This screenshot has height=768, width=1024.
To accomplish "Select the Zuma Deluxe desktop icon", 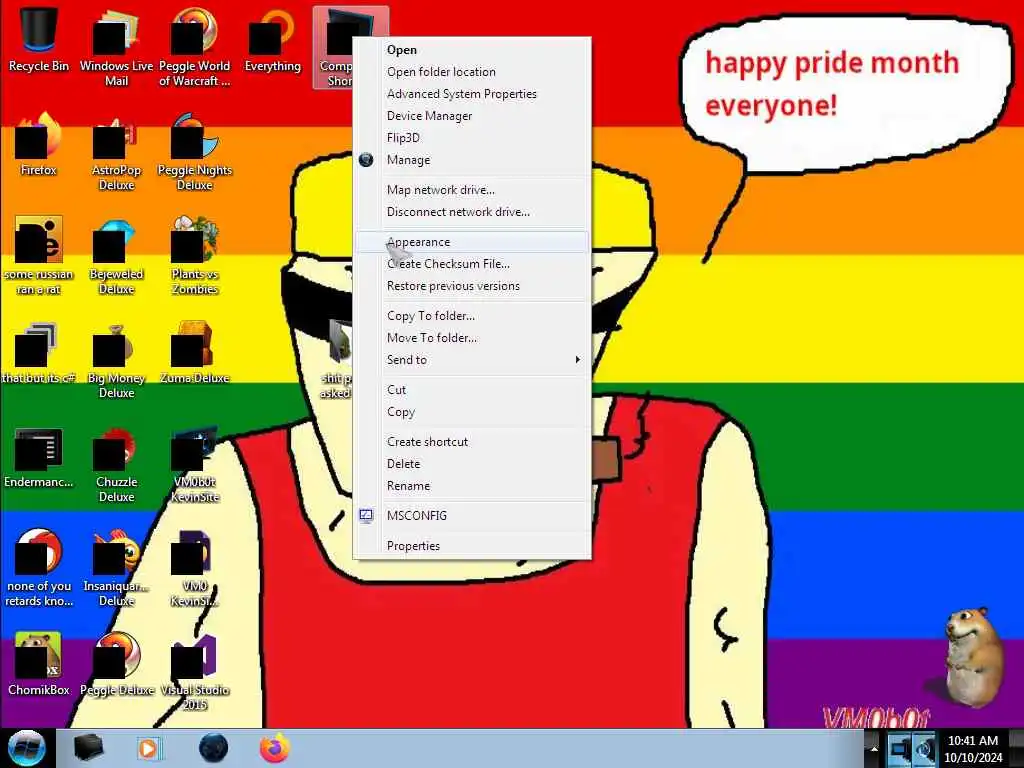I will point(195,353).
